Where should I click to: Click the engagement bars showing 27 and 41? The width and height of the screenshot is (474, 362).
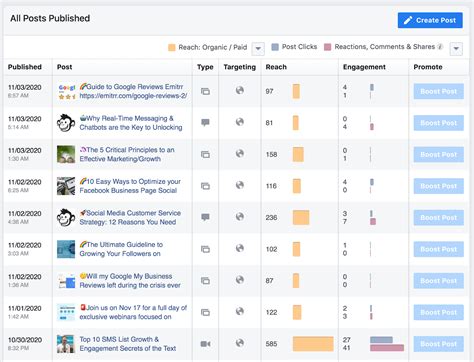(387, 344)
